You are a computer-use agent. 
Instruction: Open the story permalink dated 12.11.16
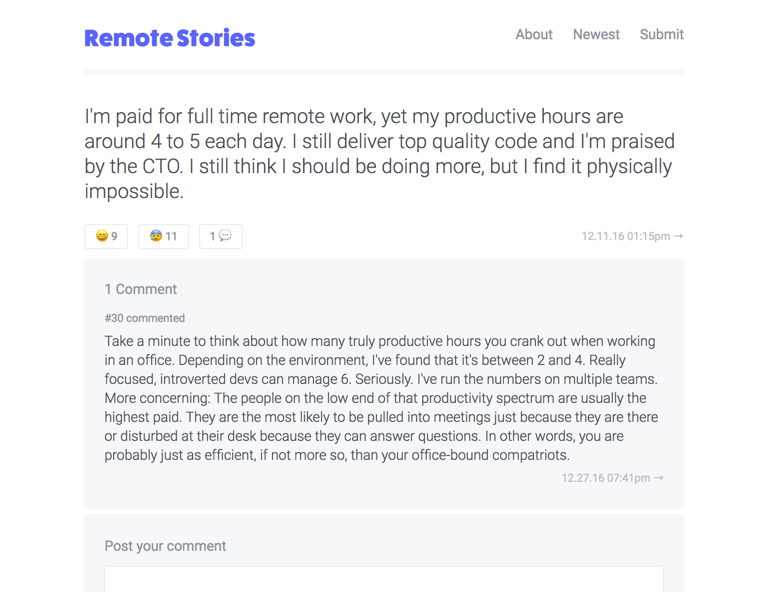(625, 236)
